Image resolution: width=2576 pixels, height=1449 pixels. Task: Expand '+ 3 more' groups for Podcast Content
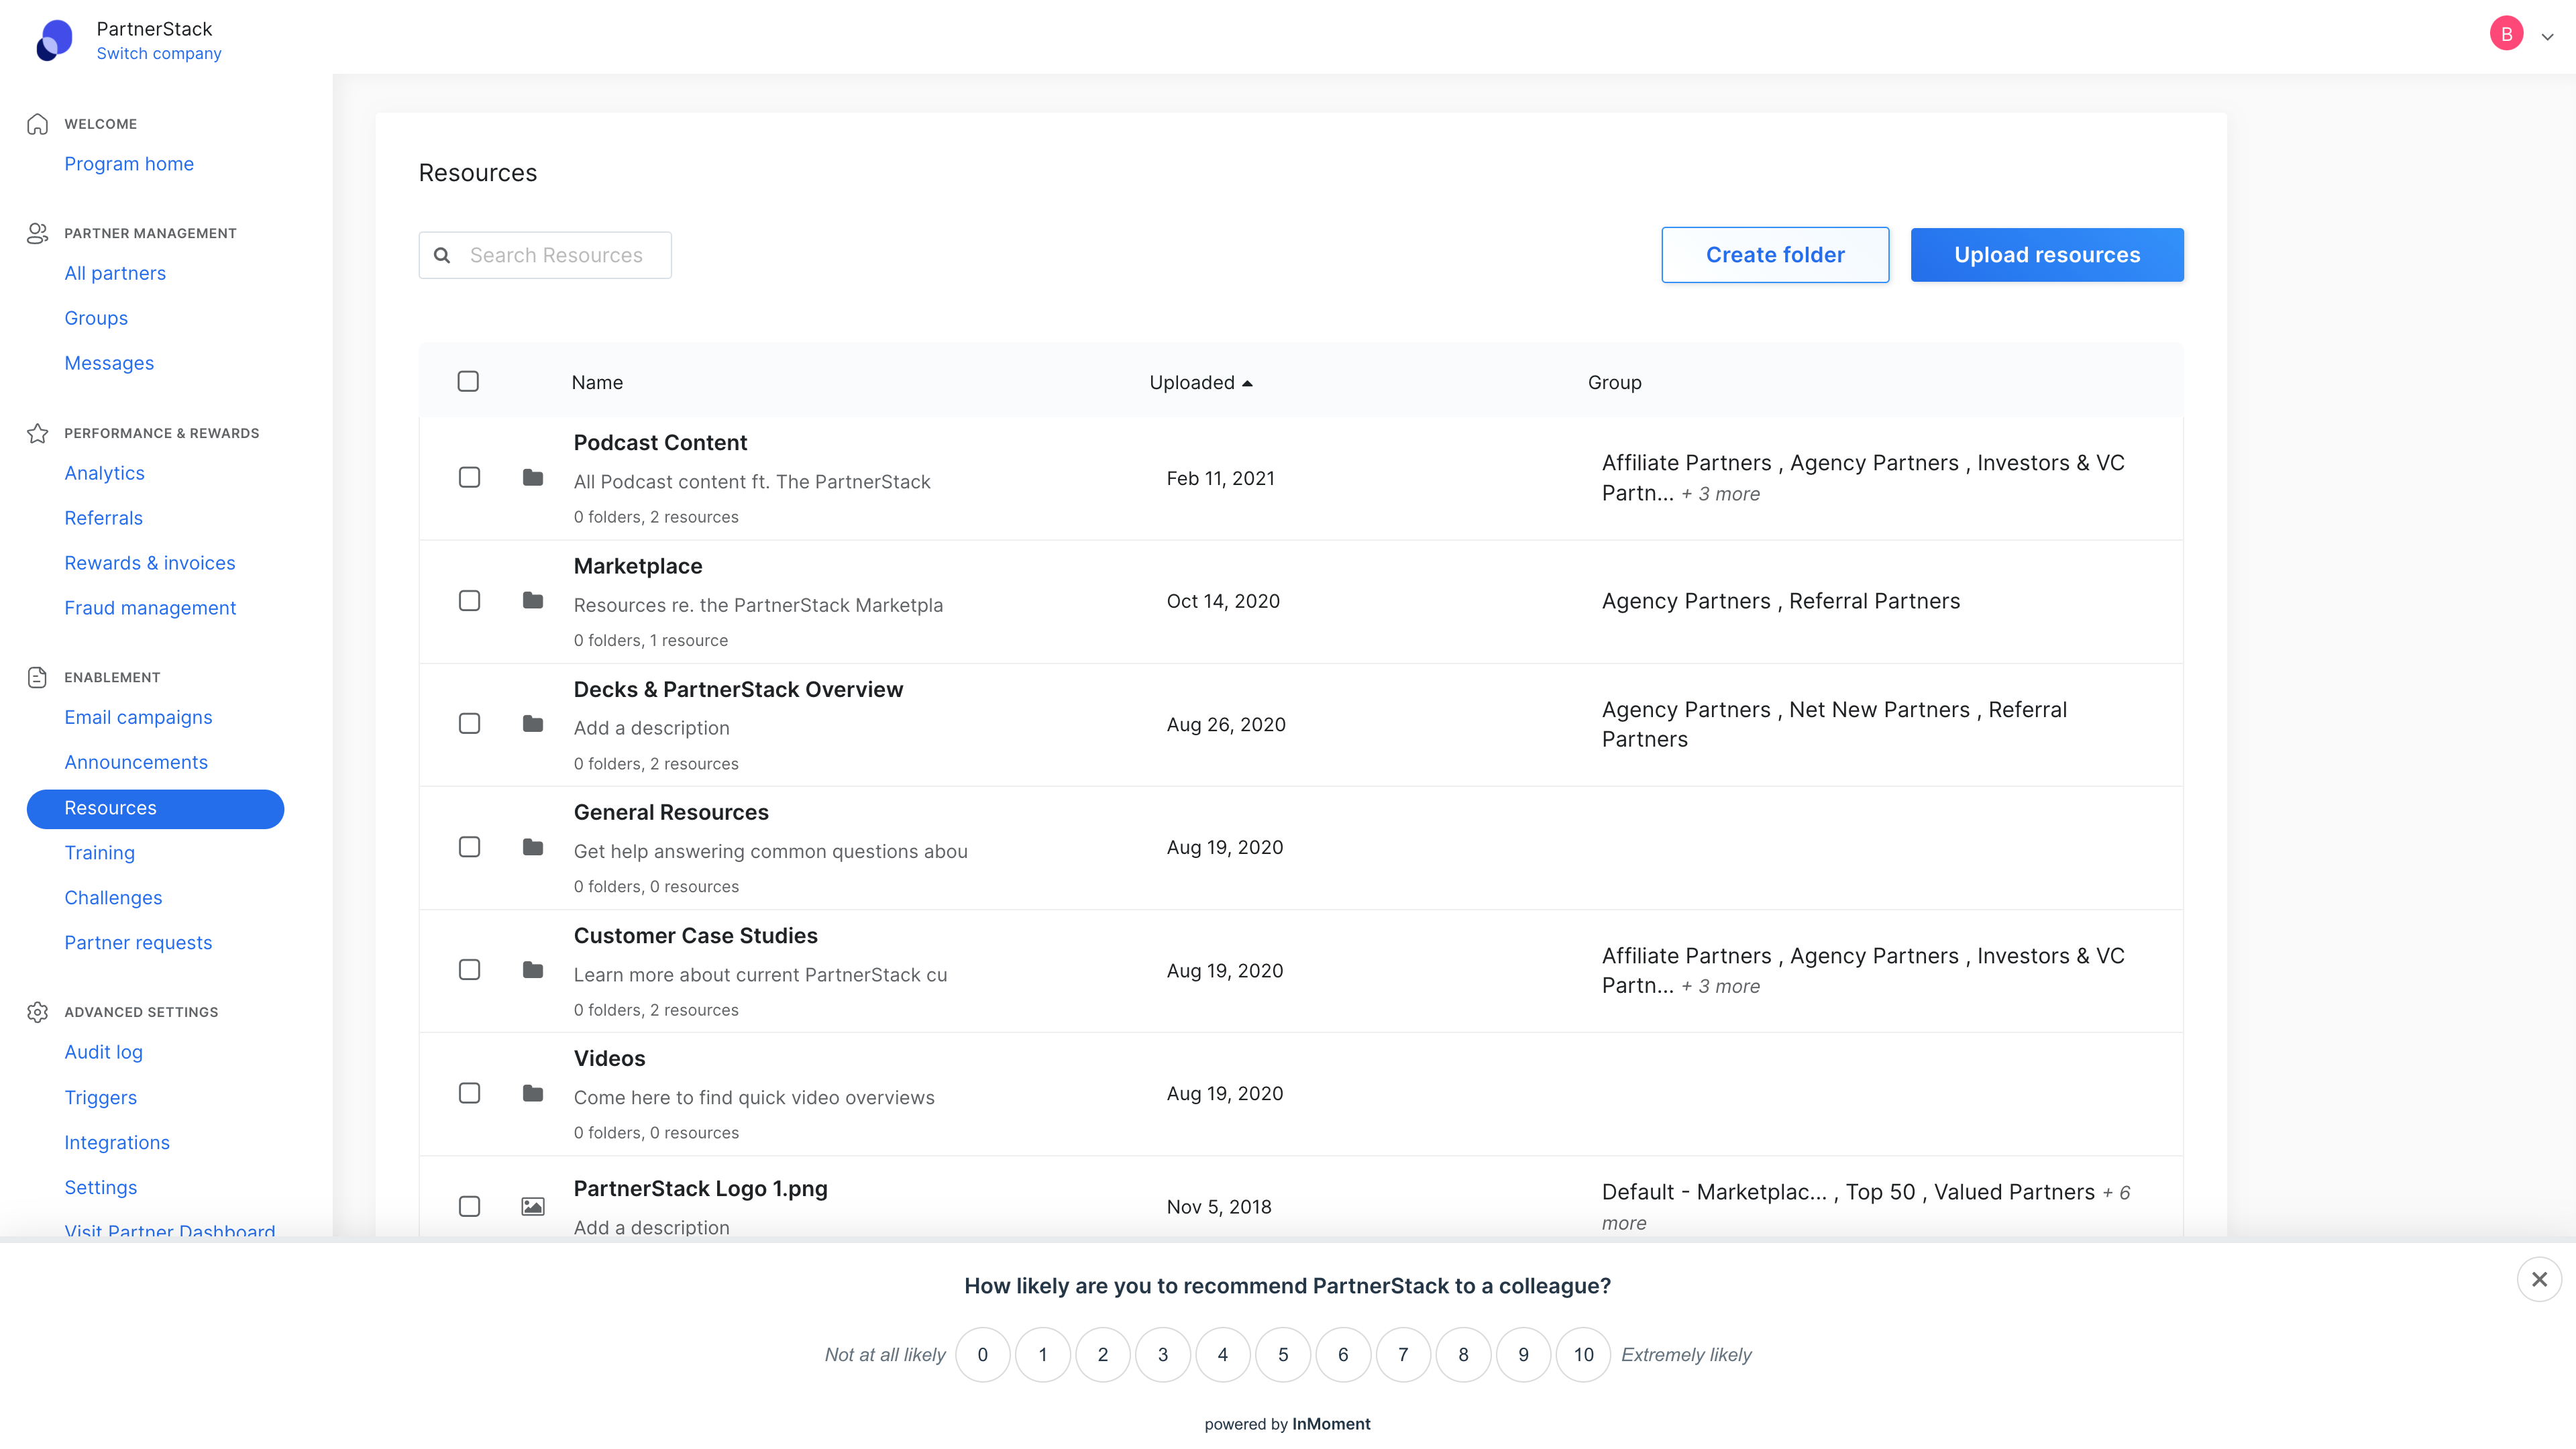(x=1720, y=494)
